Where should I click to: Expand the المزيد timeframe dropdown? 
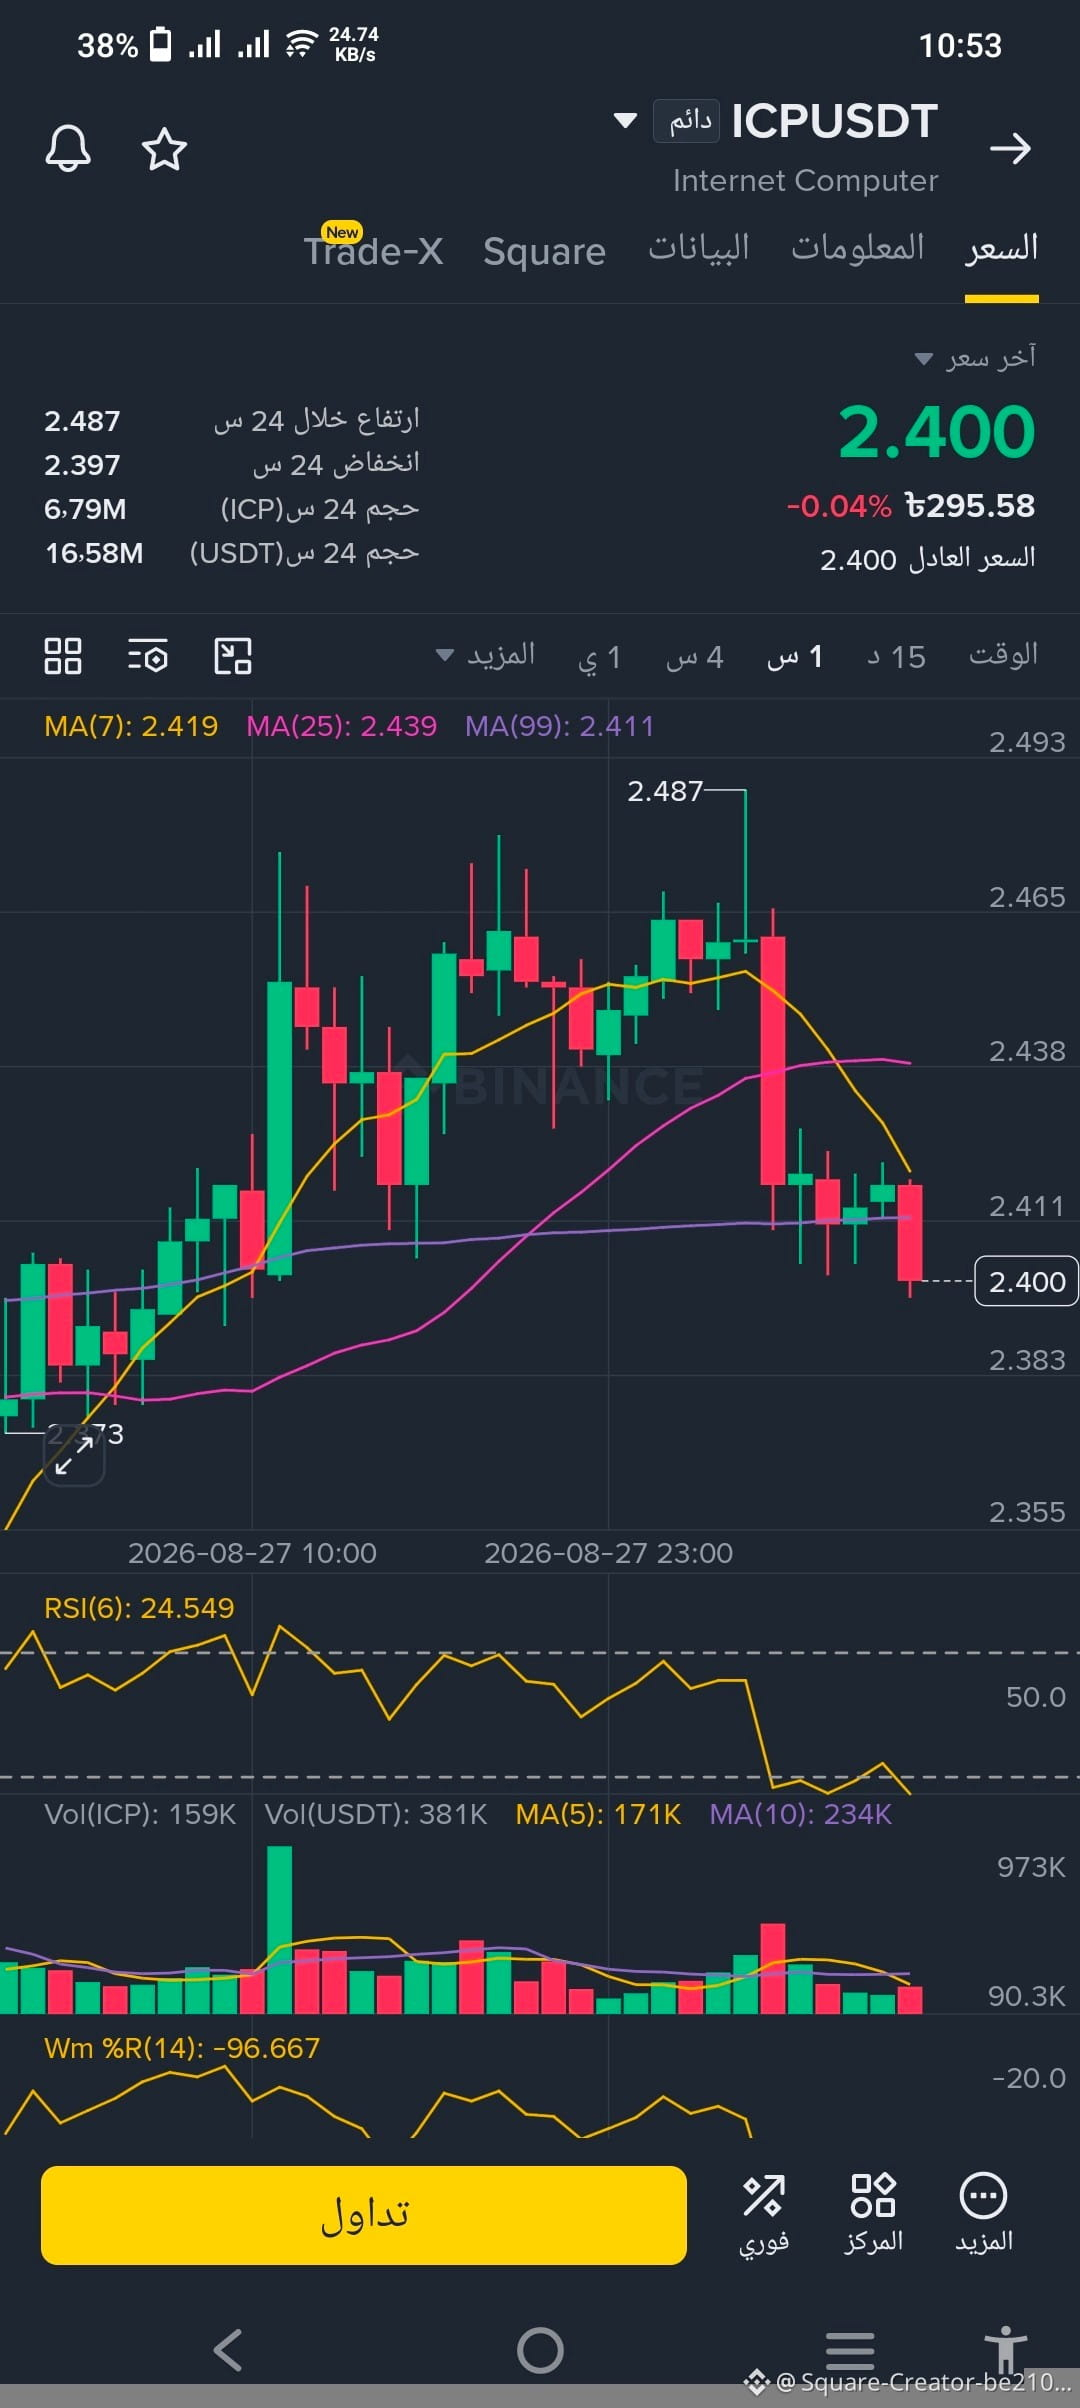(486, 656)
